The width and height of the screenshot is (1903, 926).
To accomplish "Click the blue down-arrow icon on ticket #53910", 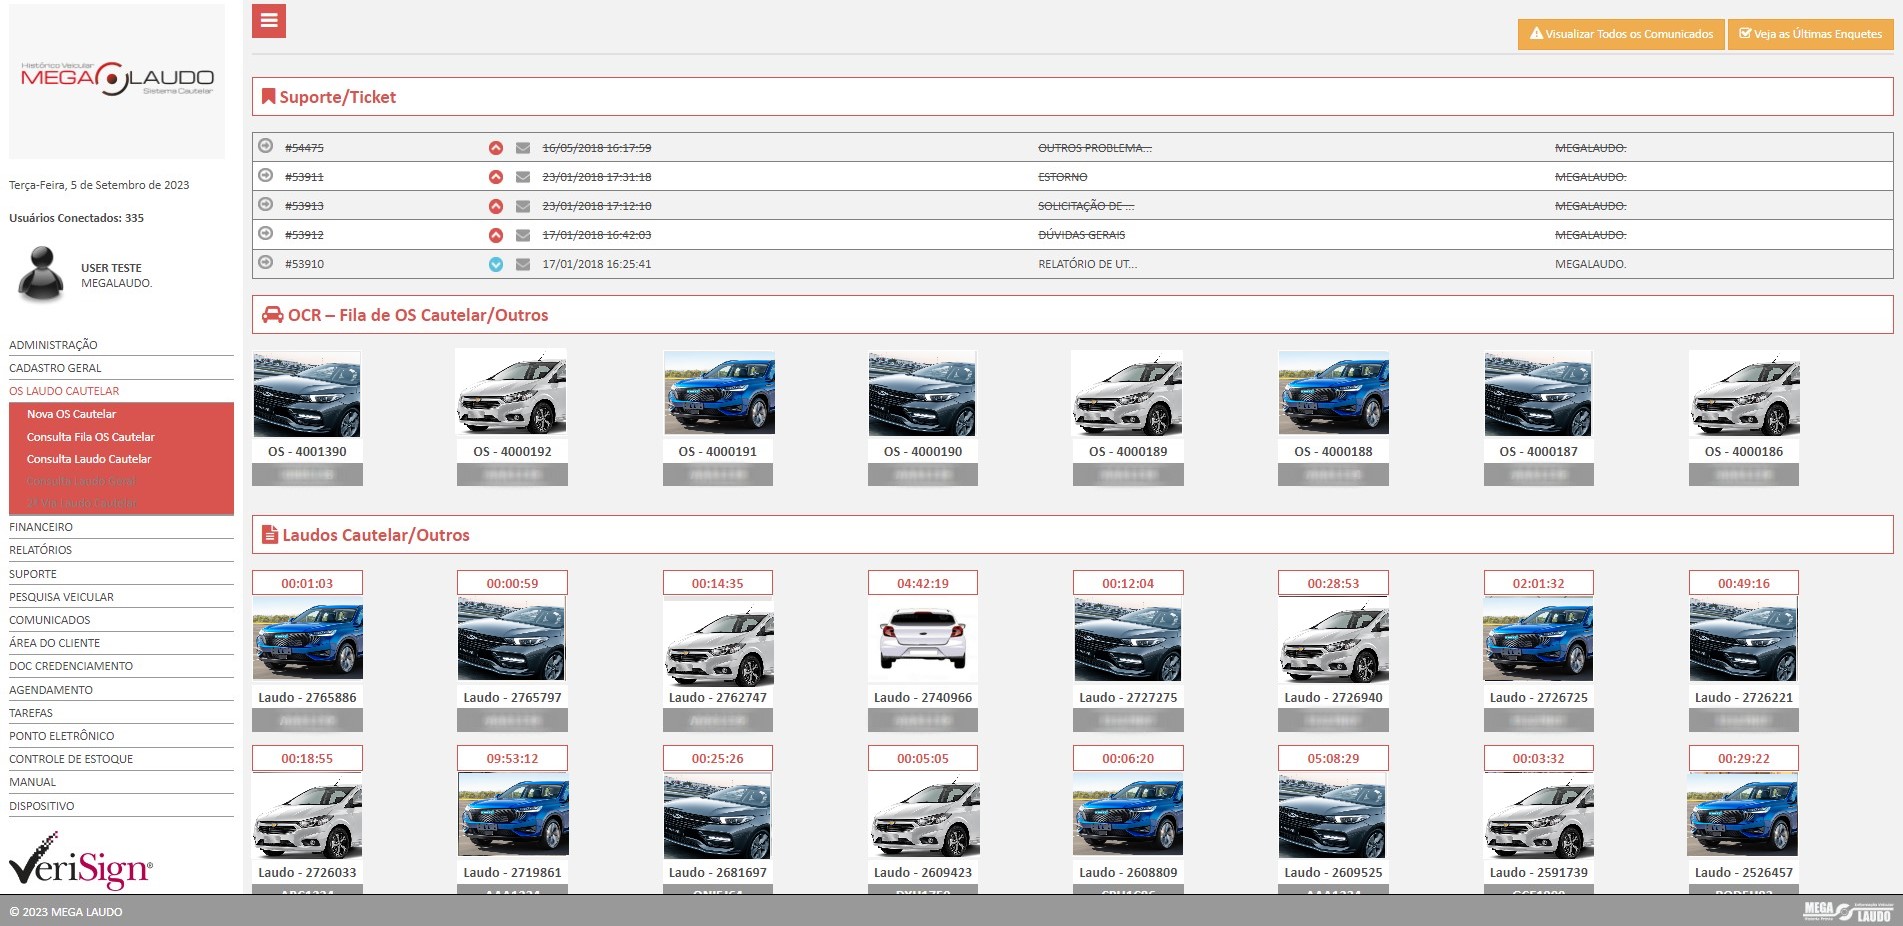I will [495, 265].
